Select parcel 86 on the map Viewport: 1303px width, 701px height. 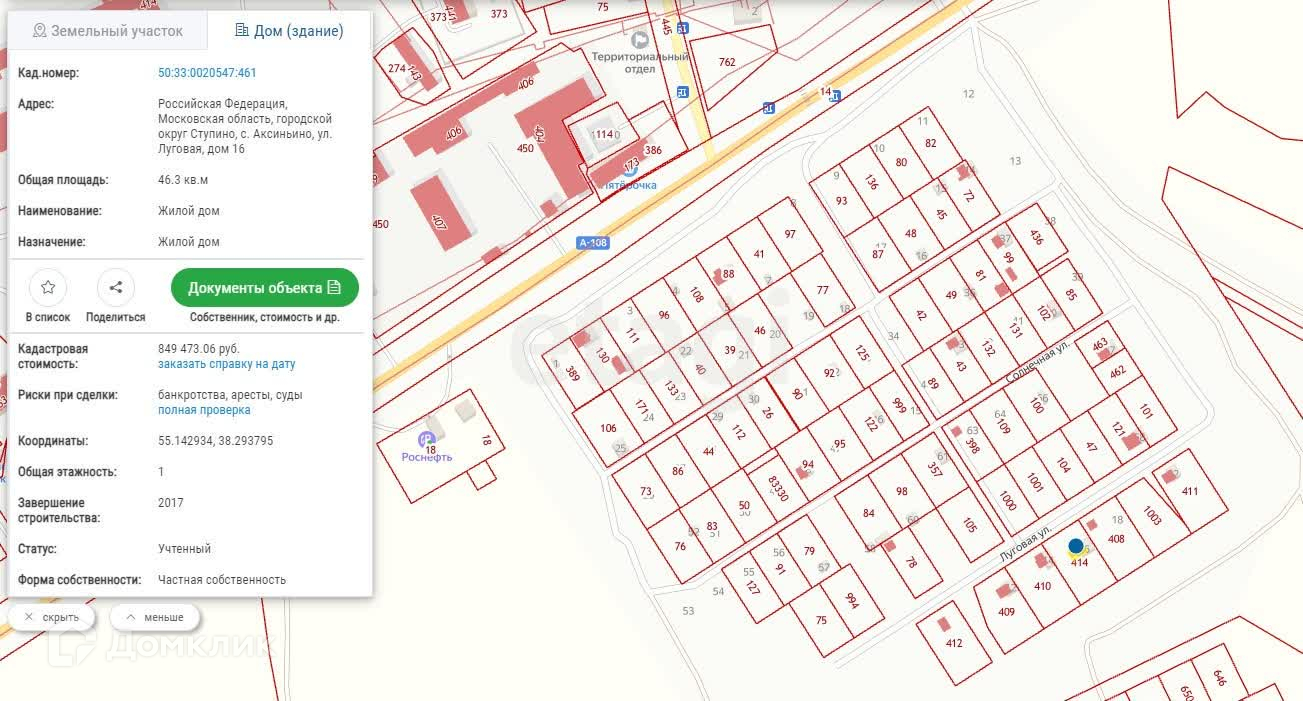[678, 471]
